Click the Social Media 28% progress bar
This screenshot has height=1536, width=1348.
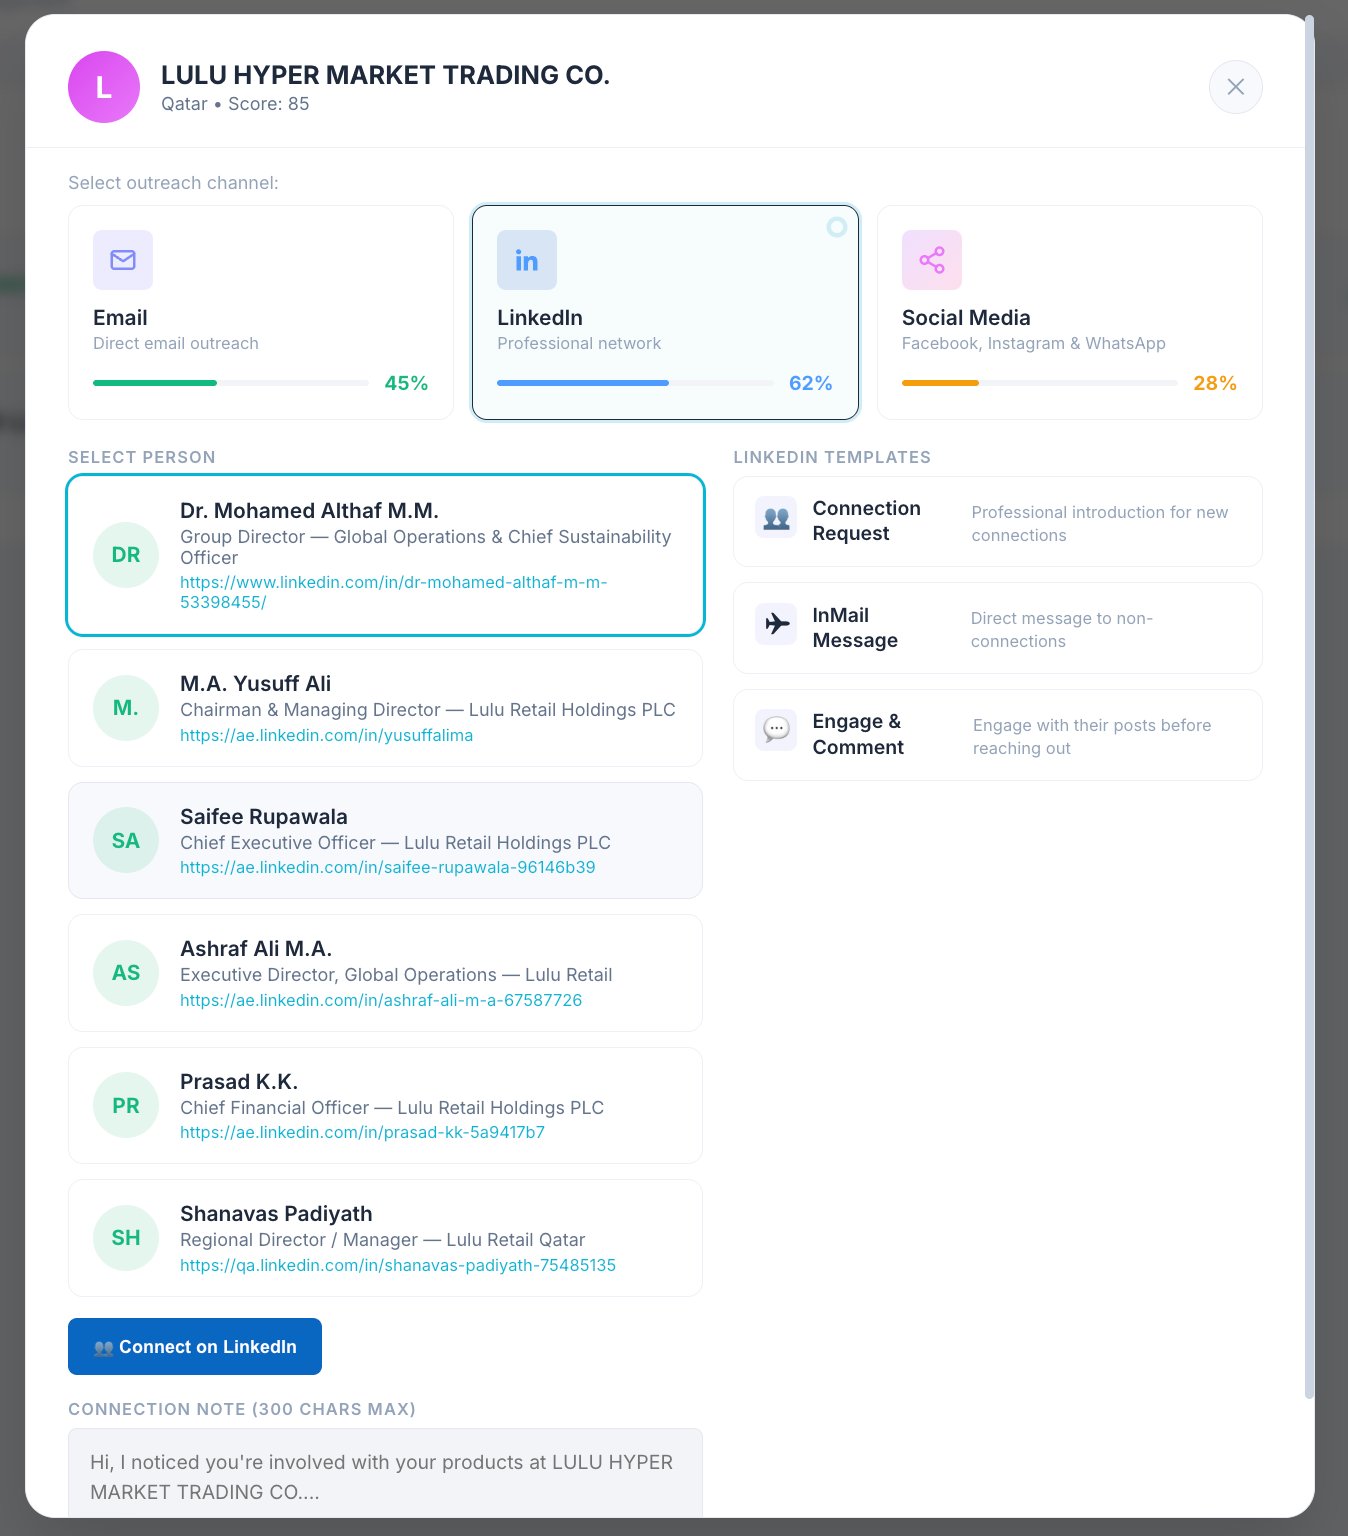pos(1040,383)
